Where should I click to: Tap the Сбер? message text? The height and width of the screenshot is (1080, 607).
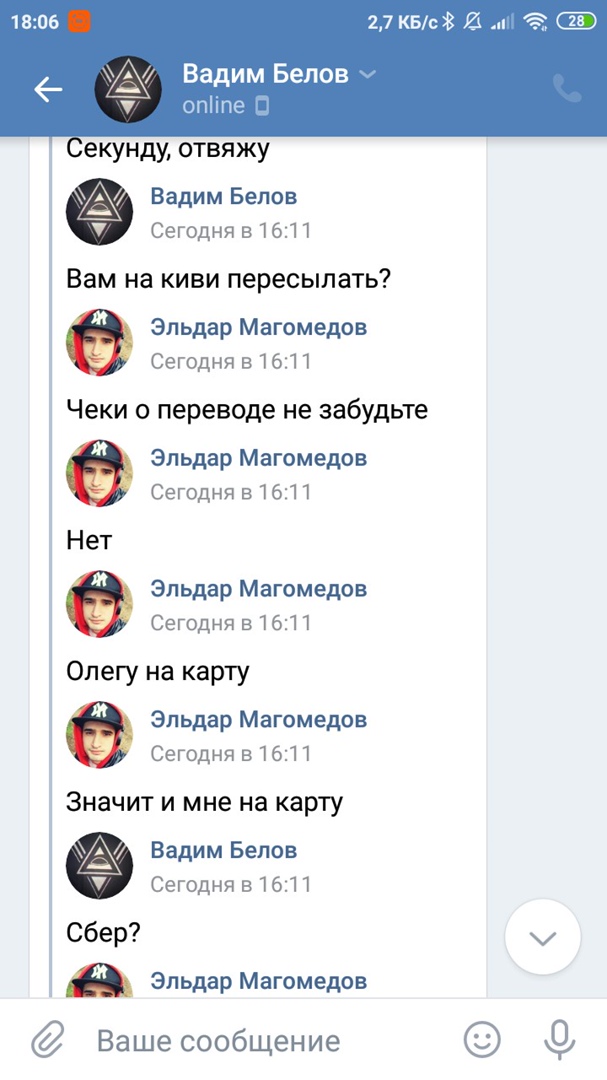(103, 933)
